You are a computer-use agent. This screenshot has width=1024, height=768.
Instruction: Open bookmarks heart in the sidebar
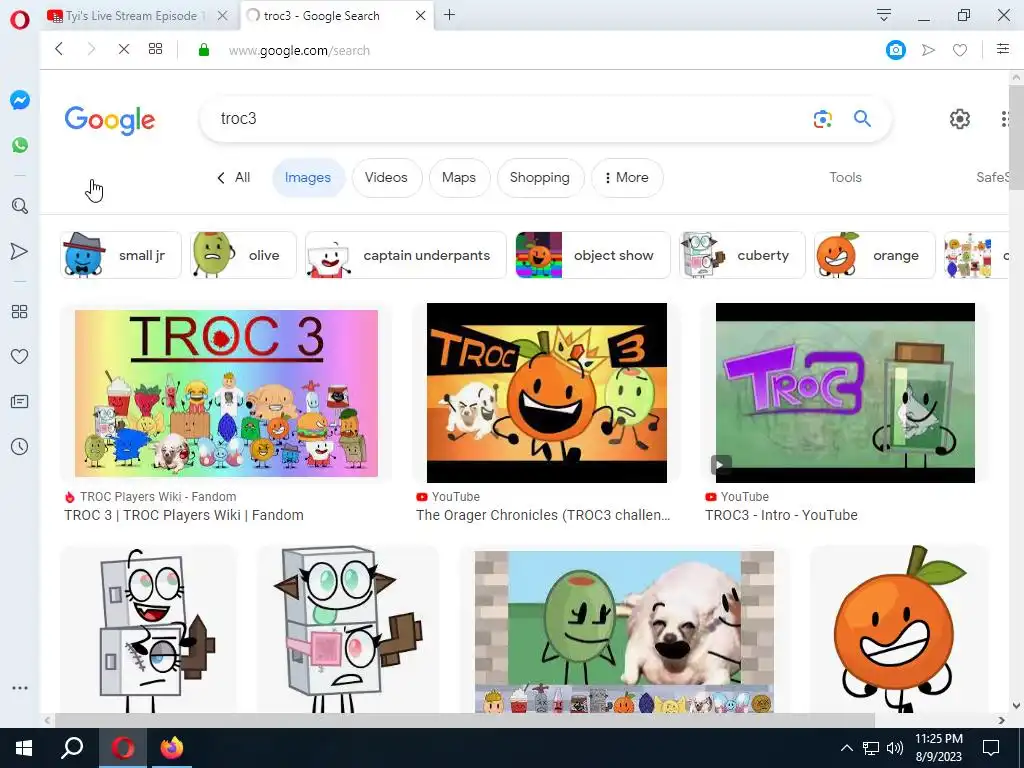[20, 357]
